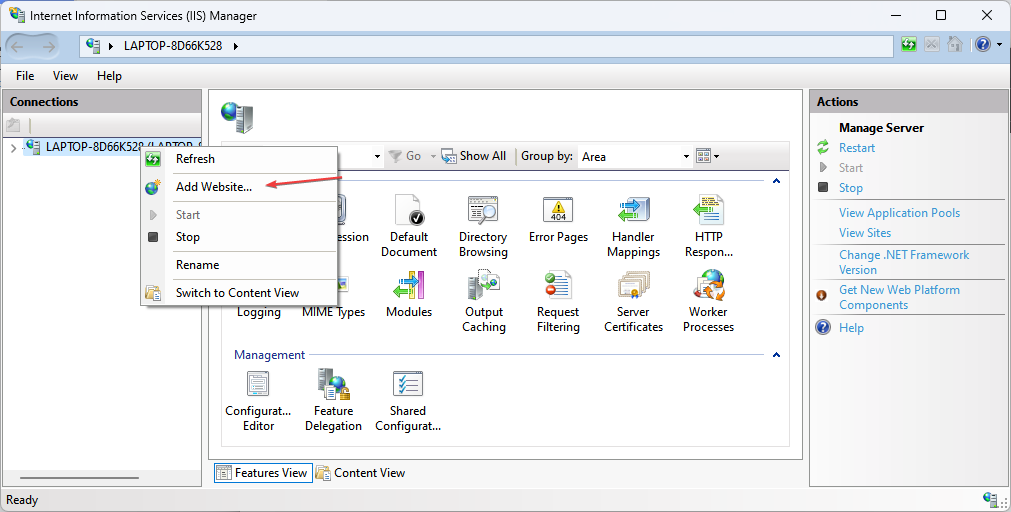Image resolution: width=1011 pixels, height=512 pixels.
Task: Click the home icon in address bar
Action: click(x=955, y=44)
